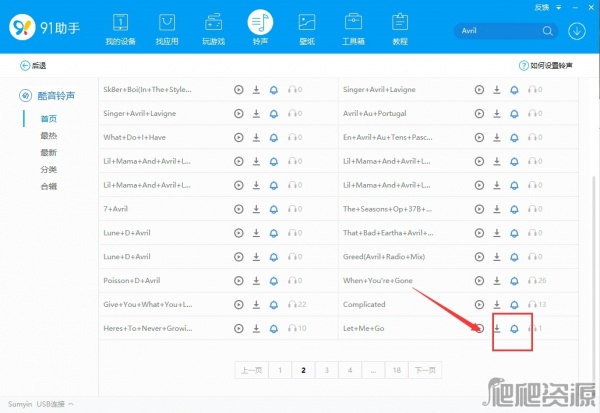Open the download manager arrow icon
Viewport: 600px width, 413px height.
coord(576,31)
